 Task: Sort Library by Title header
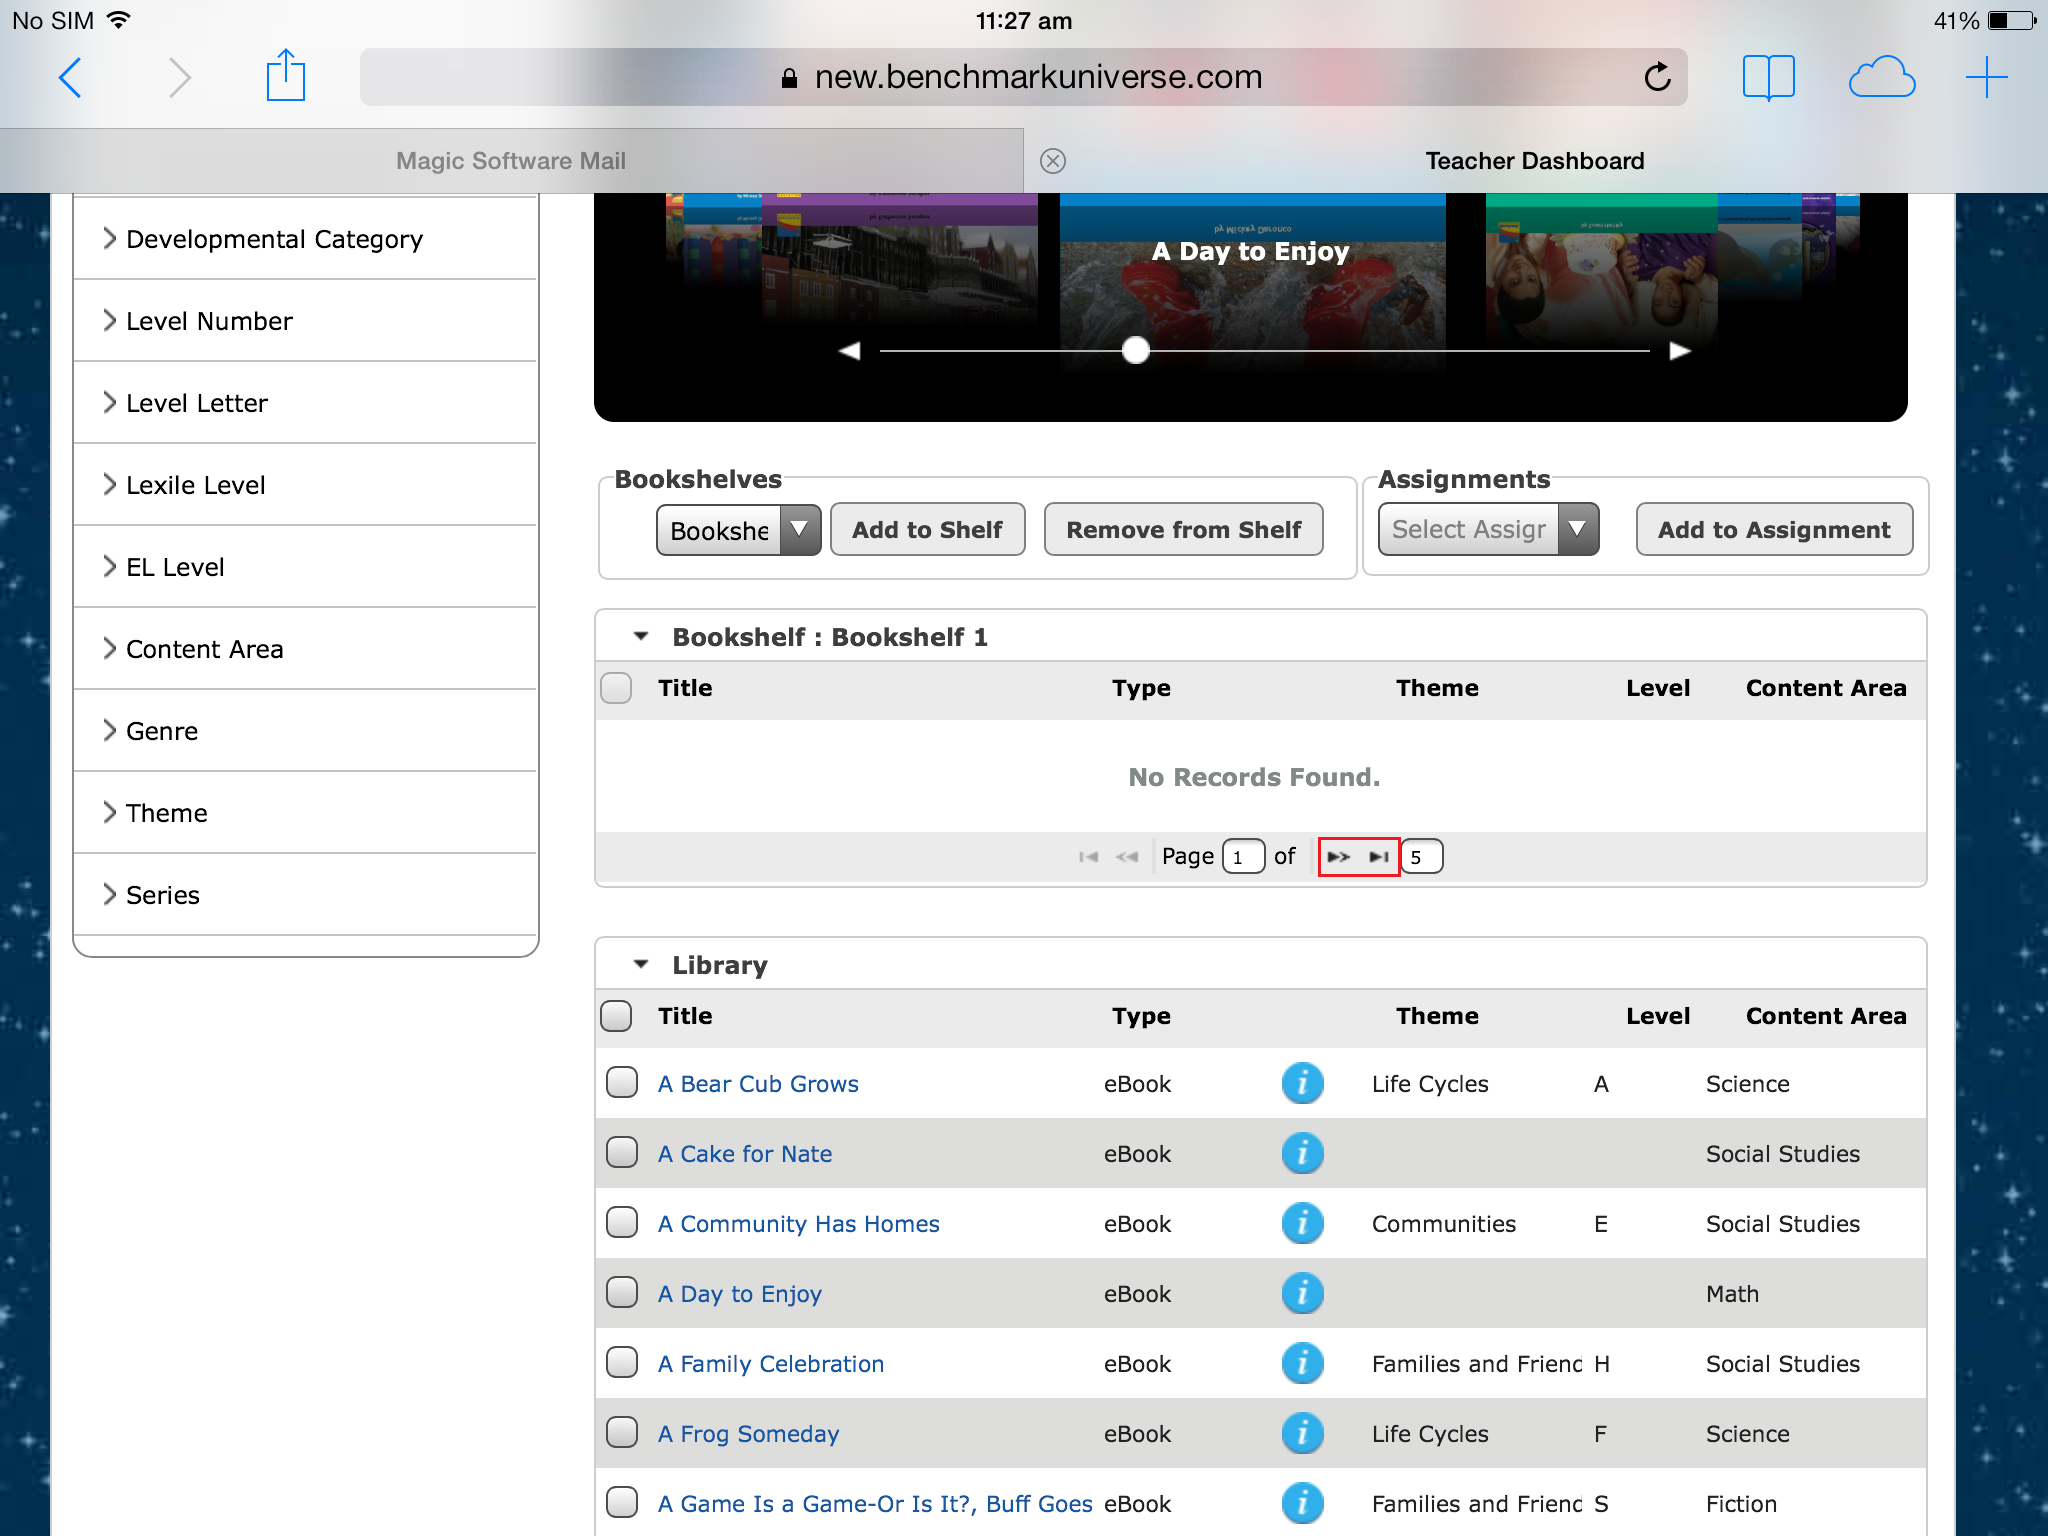click(685, 1016)
